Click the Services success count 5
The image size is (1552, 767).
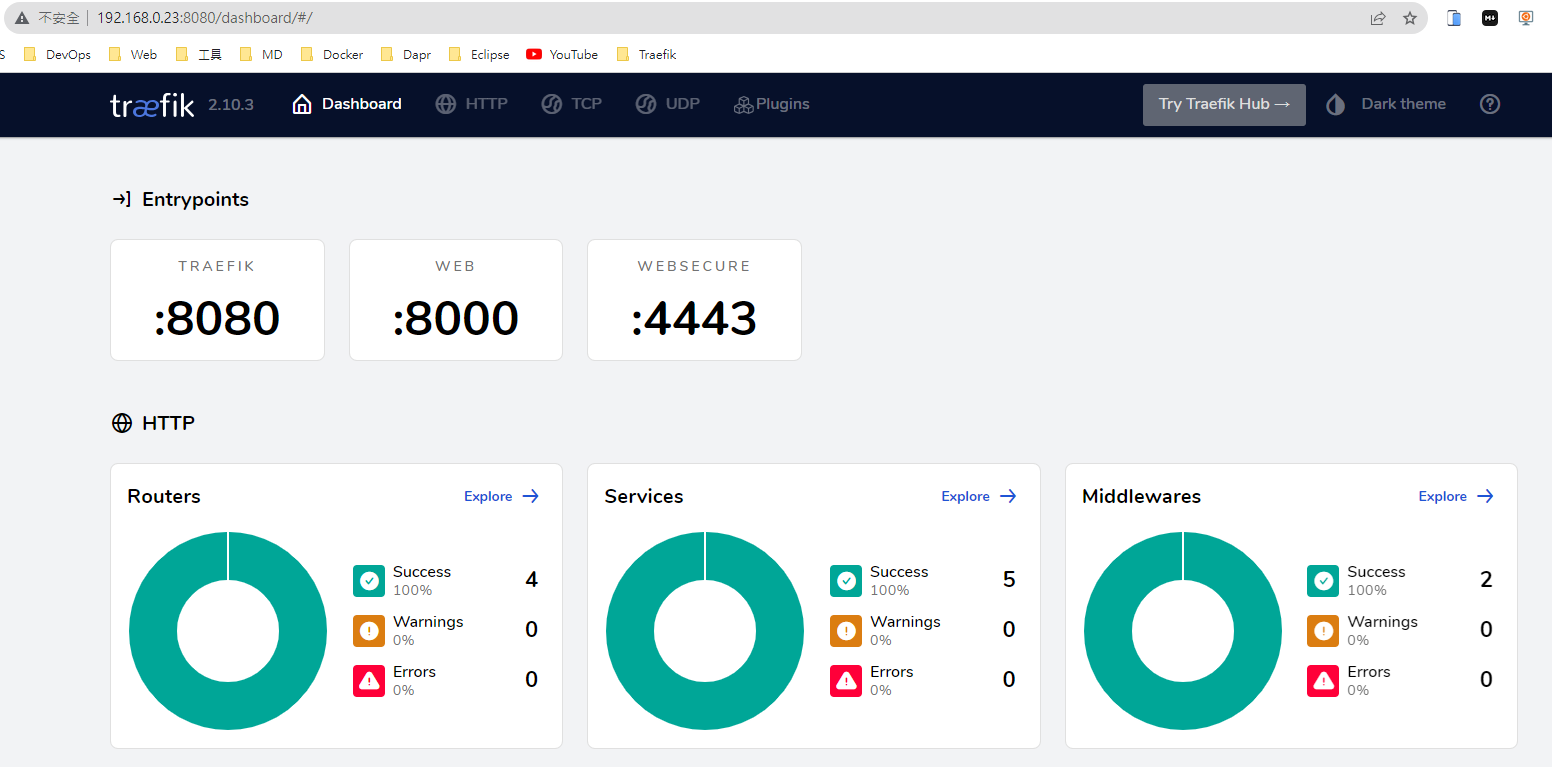(x=1009, y=580)
